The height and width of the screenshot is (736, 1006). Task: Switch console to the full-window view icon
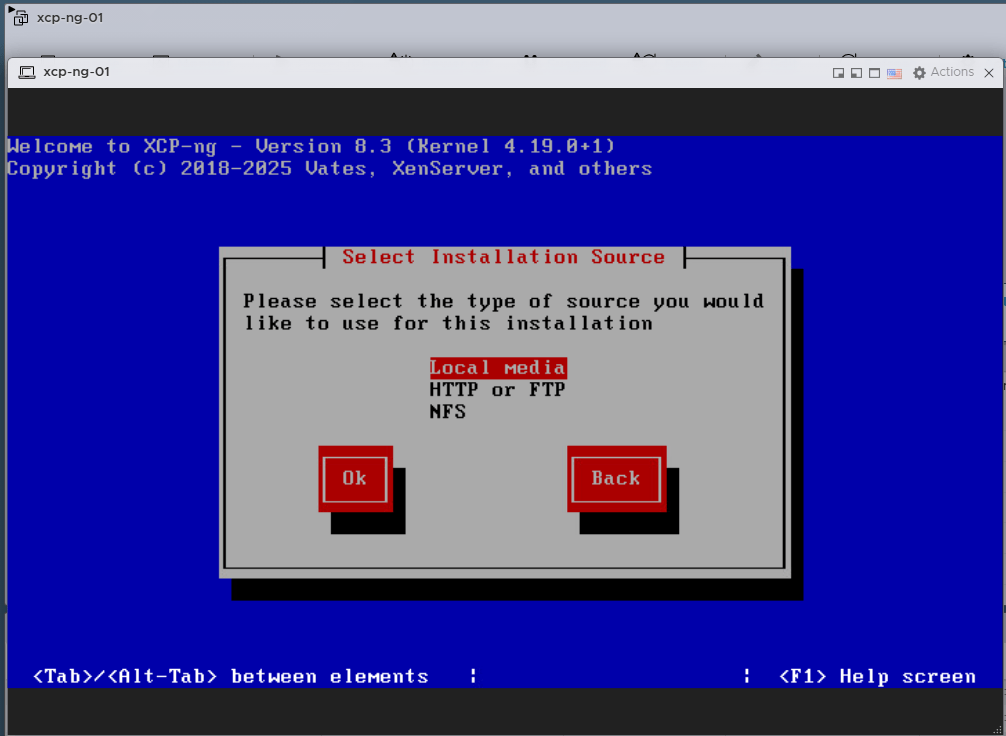pyautogui.click(x=875, y=73)
